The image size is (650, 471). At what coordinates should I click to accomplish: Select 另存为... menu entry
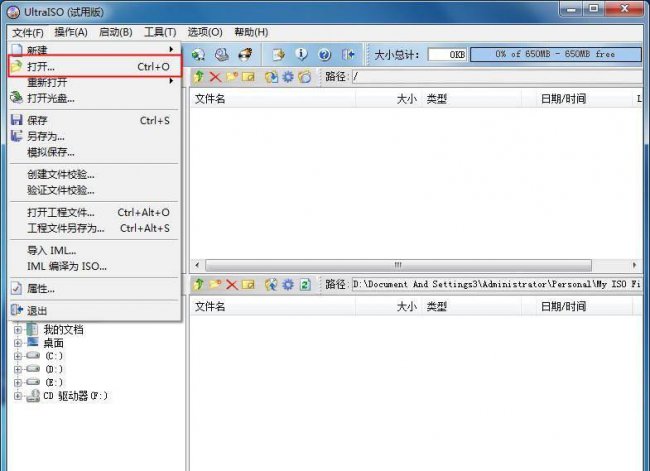coord(95,136)
